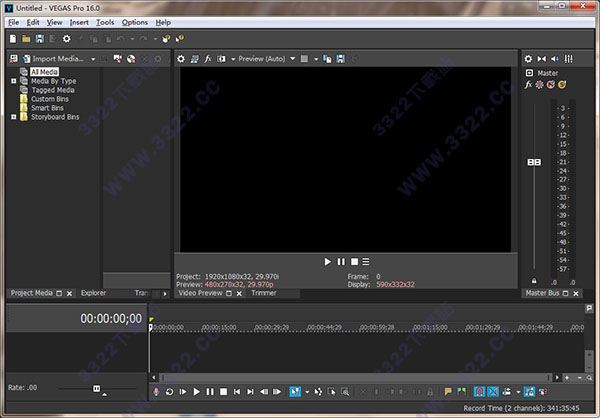Close the Video Preview panel
The image size is (600, 418).
coord(239,294)
